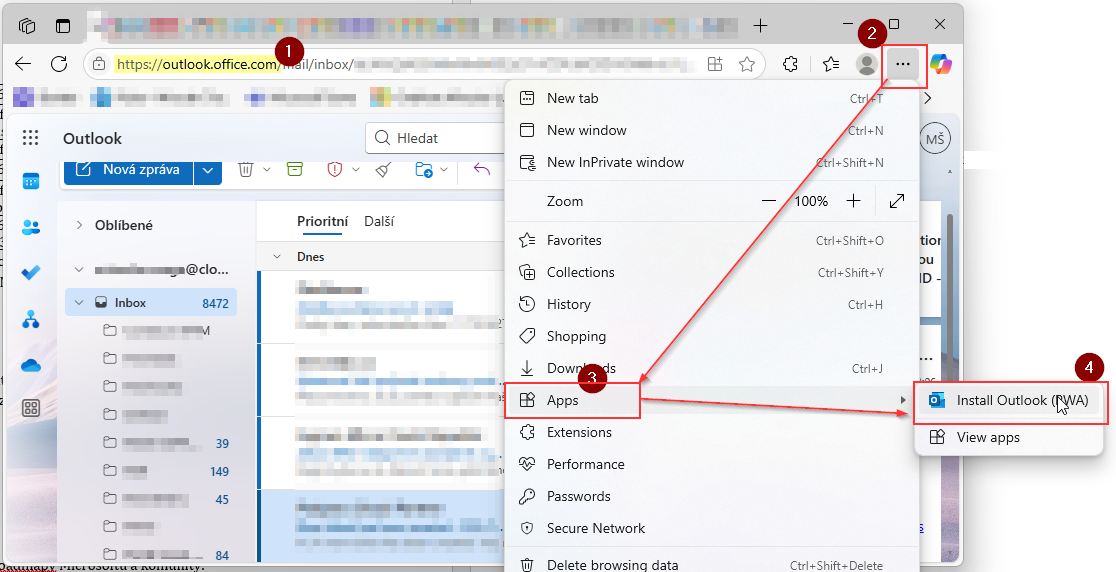1116x572 pixels.
Task: Decrease zoom with minus button
Action: (769, 201)
